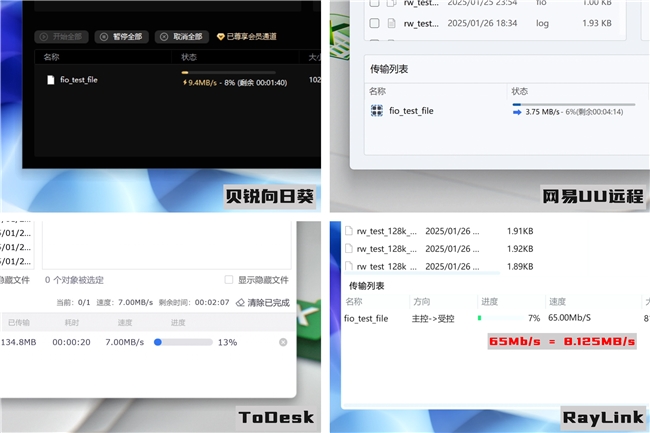Image resolution: width=650 pixels, height=433 pixels.
Task: Click the 134.8MB transferred value
Action: tap(19, 342)
